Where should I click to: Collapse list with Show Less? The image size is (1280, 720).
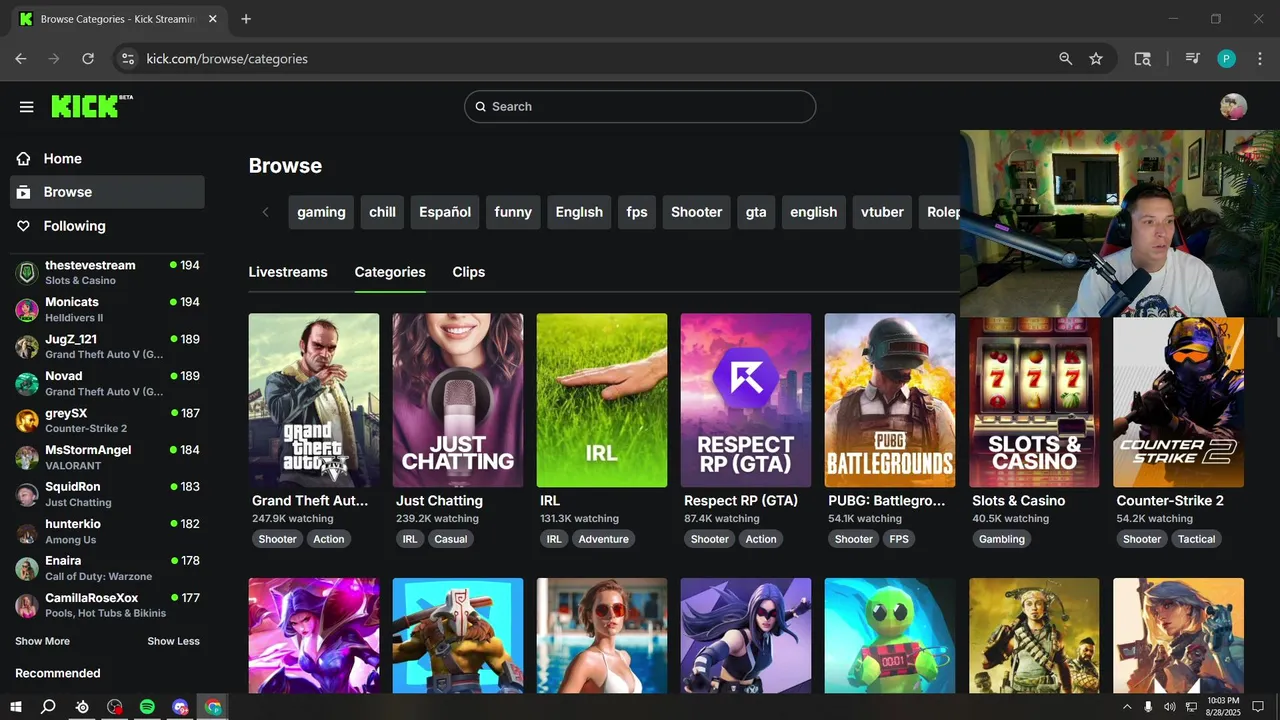coord(174,641)
